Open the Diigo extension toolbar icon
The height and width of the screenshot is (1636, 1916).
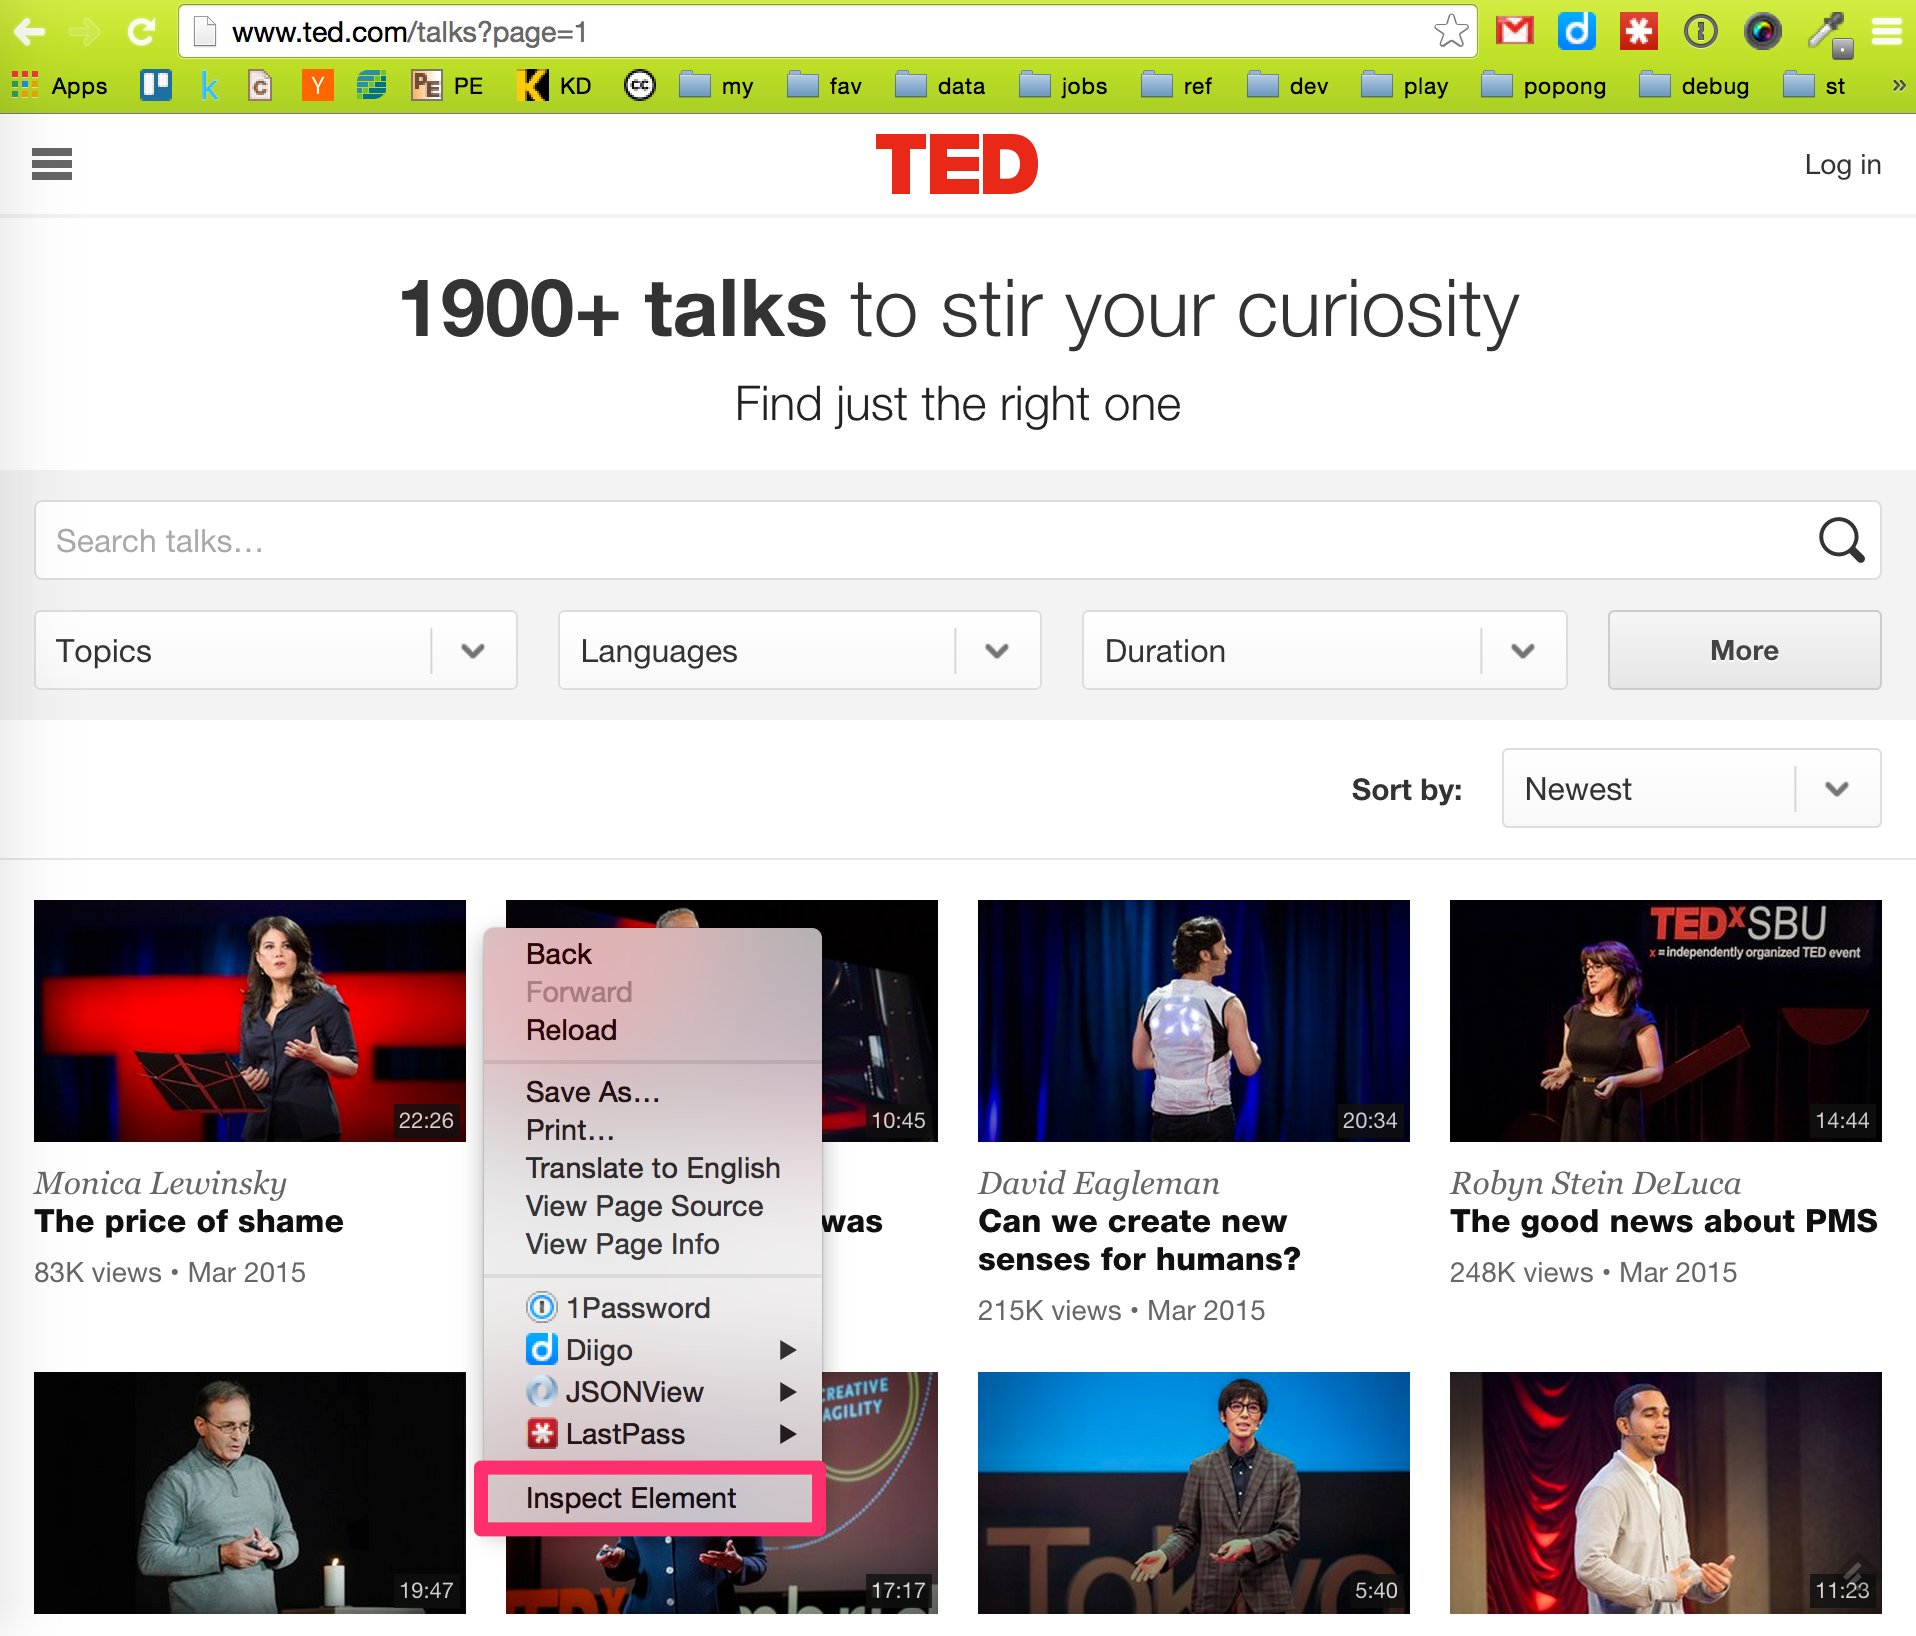(1576, 31)
